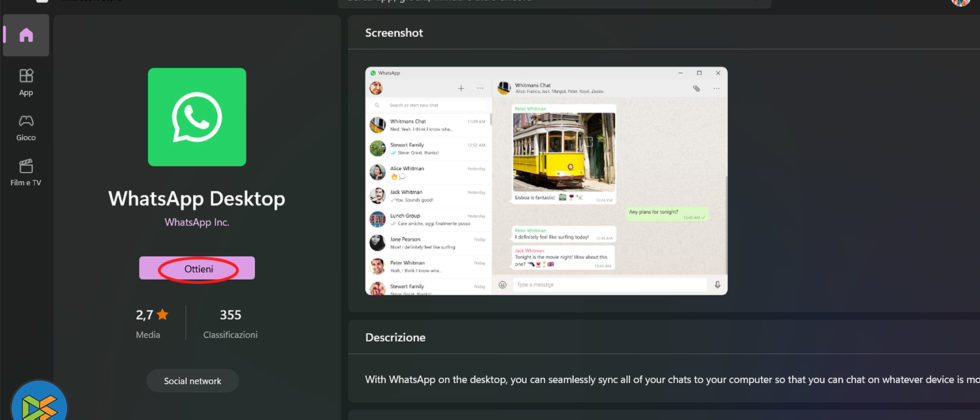Screen dimensions: 980x420
Task: Click the plus new chat icon in preview
Action: tap(461, 88)
